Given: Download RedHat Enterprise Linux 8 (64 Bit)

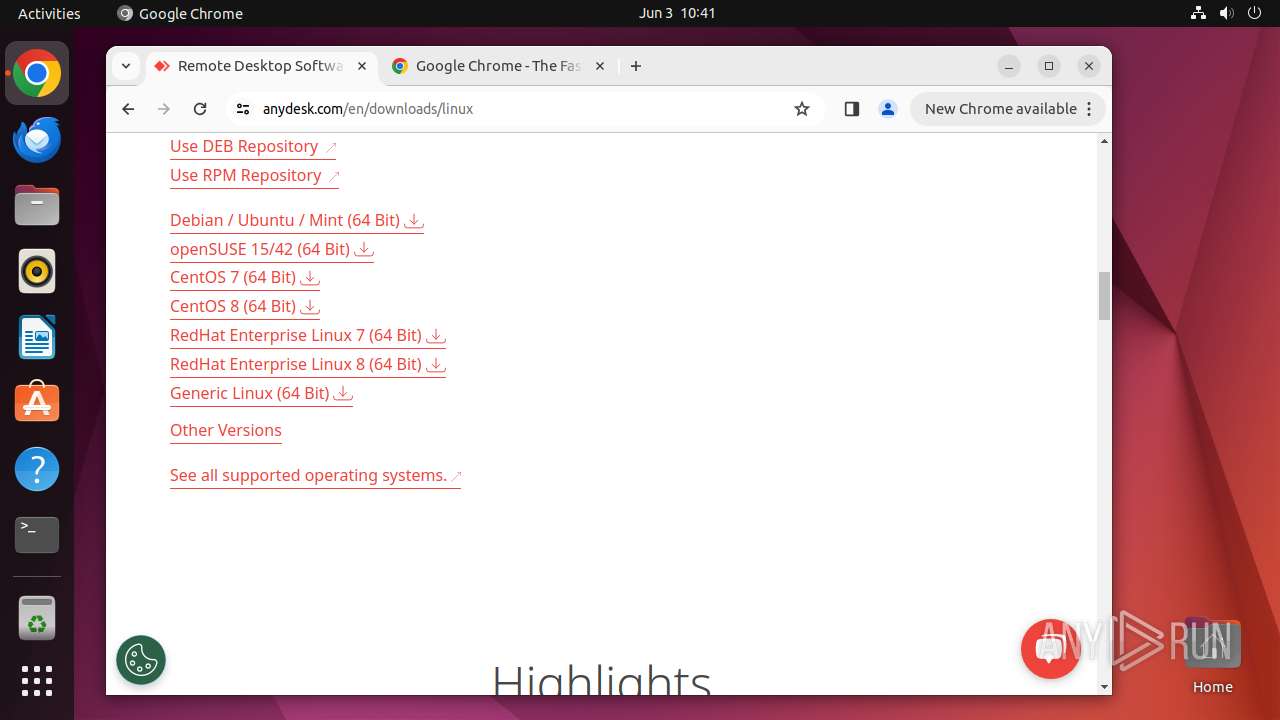Looking at the screenshot, I should (x=308, y=364).
